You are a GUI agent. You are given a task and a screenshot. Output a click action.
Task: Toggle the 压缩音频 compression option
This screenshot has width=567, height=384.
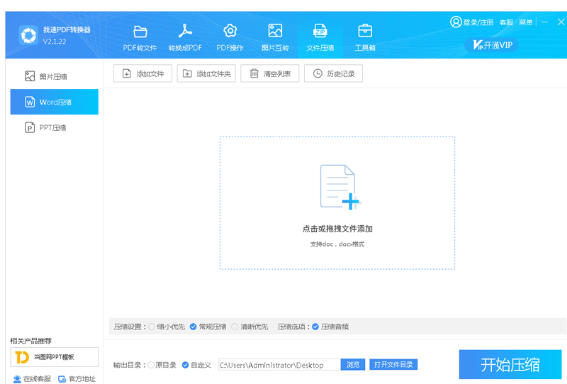coord(315,327)
